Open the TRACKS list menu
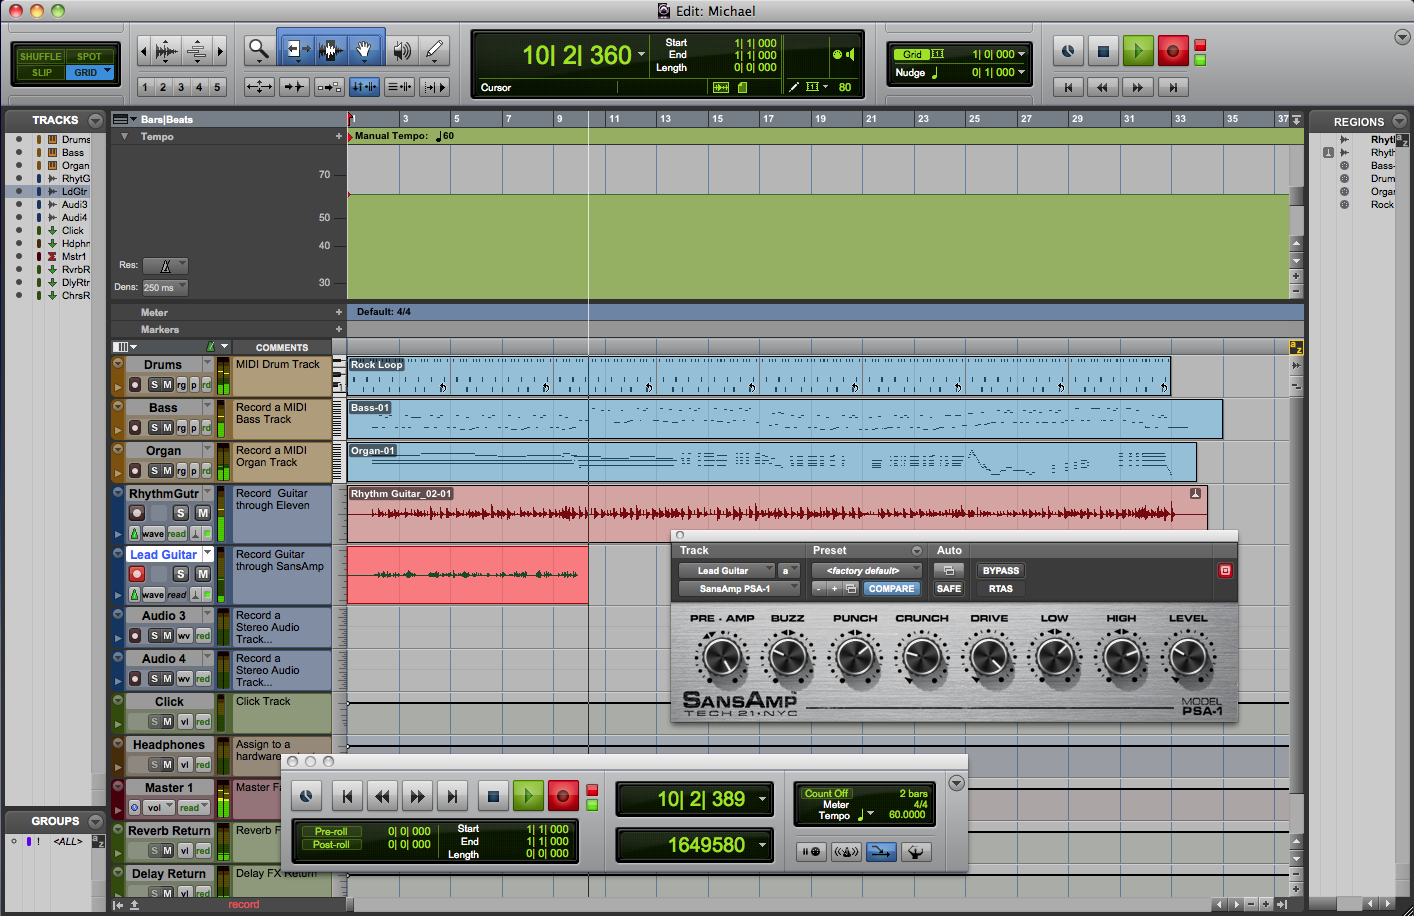This screenshot has height=916, width=1414. 96,120
